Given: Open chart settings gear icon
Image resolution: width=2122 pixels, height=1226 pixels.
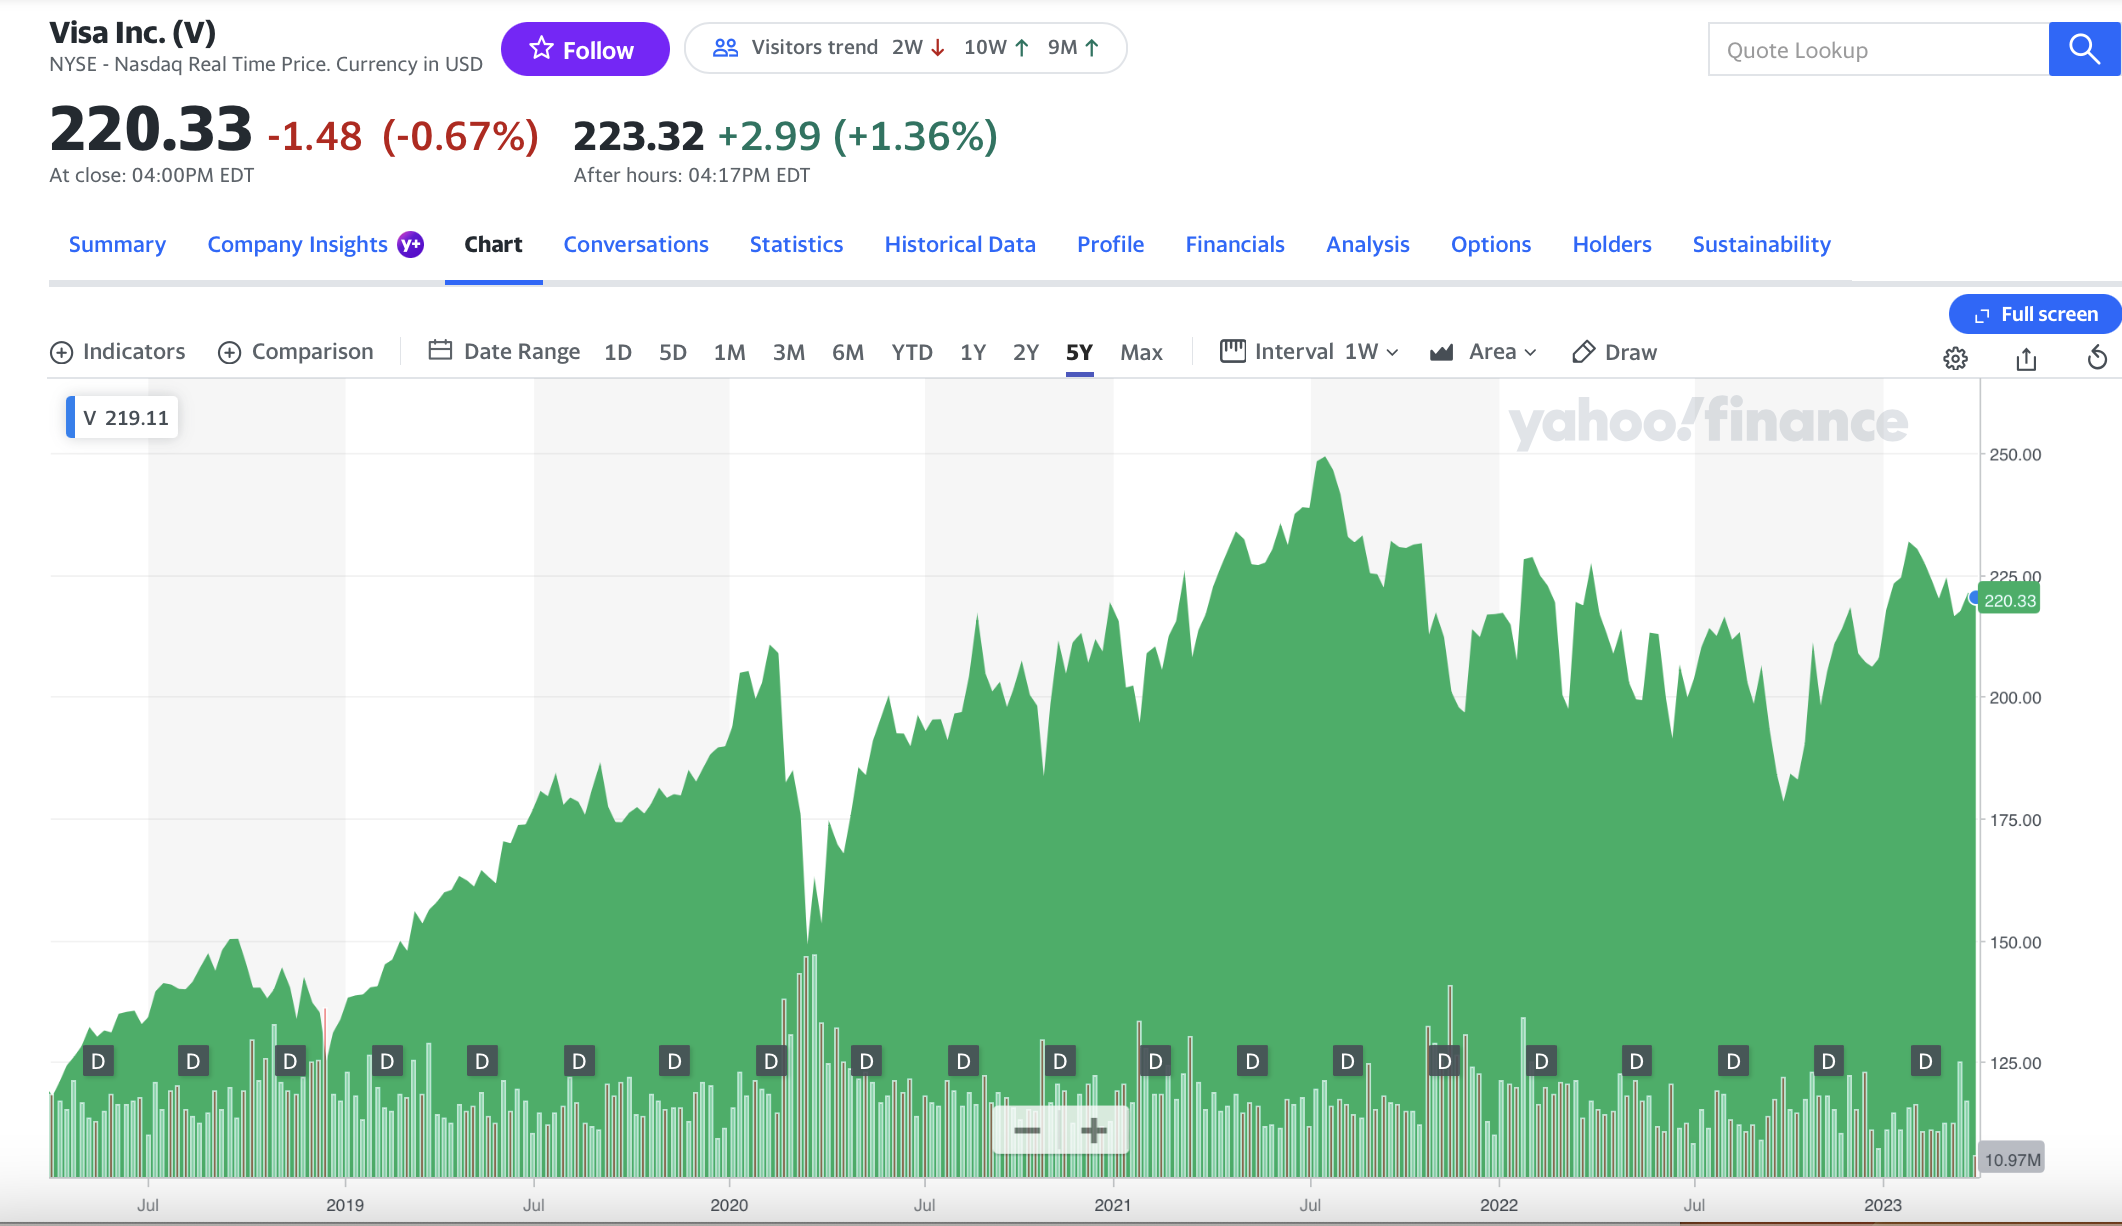Looking at the screenshot, I should click(x=1955, y=358).
